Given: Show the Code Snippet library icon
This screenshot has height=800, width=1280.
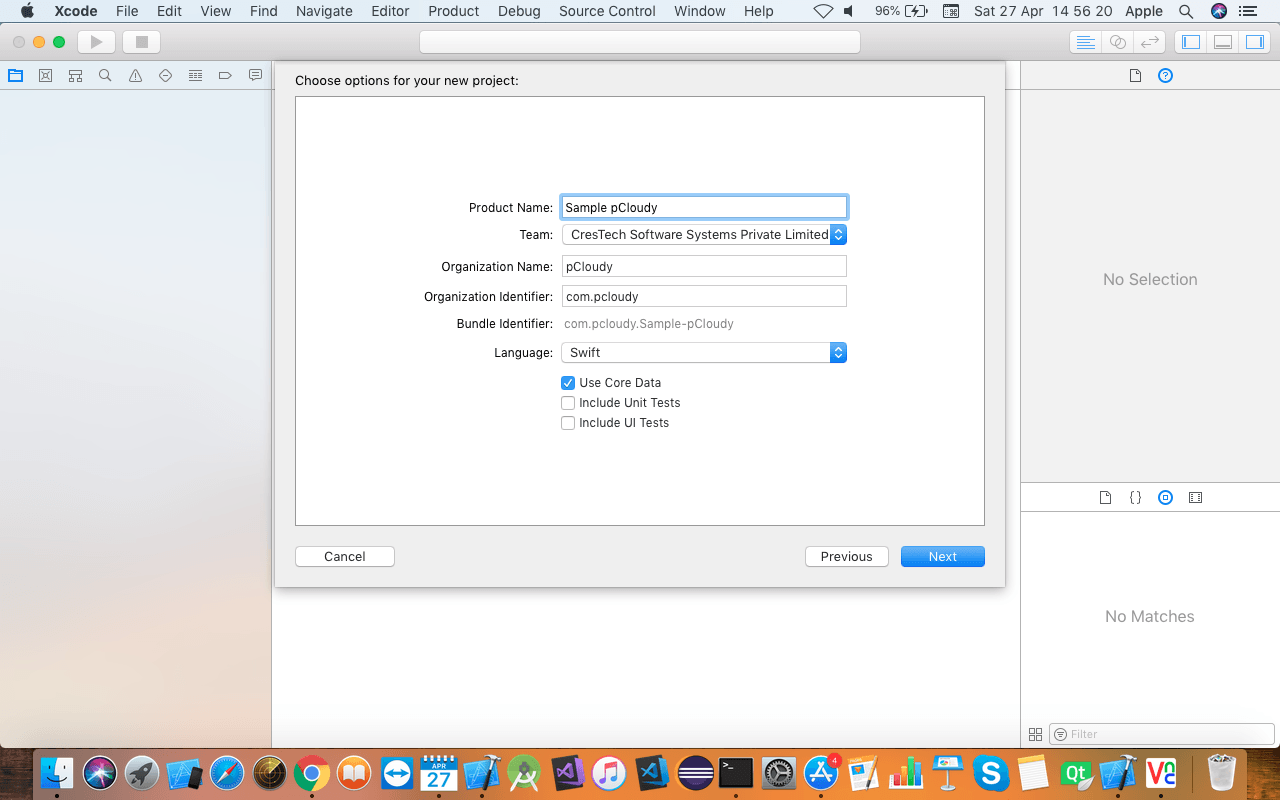Looking at the screenshot, I should point(1135,497).
